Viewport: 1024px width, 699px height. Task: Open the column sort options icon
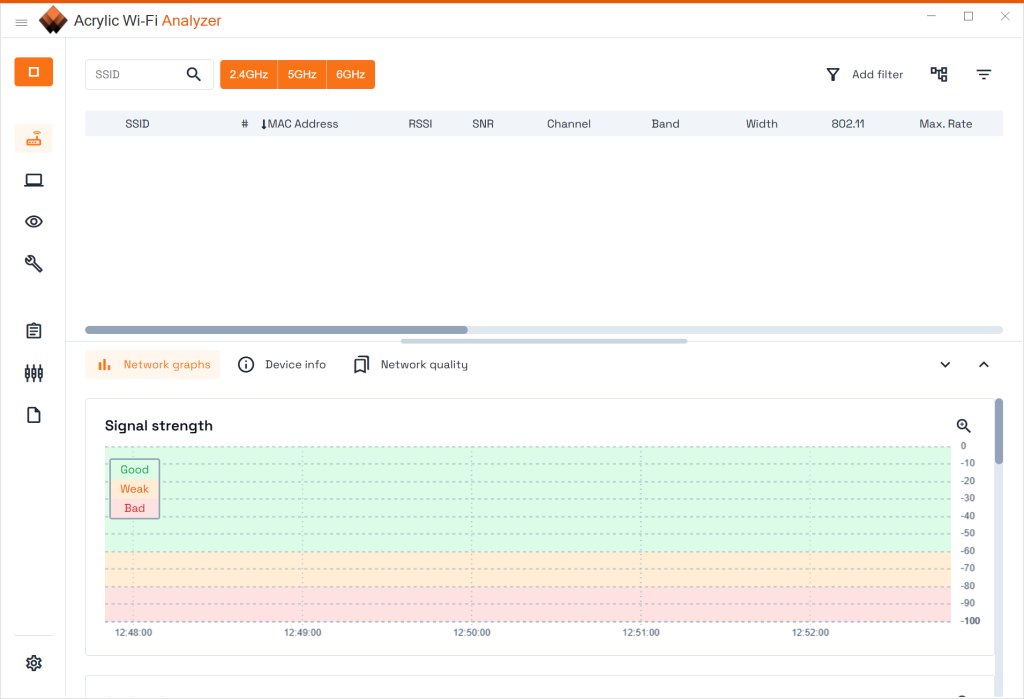click(984, 74)
